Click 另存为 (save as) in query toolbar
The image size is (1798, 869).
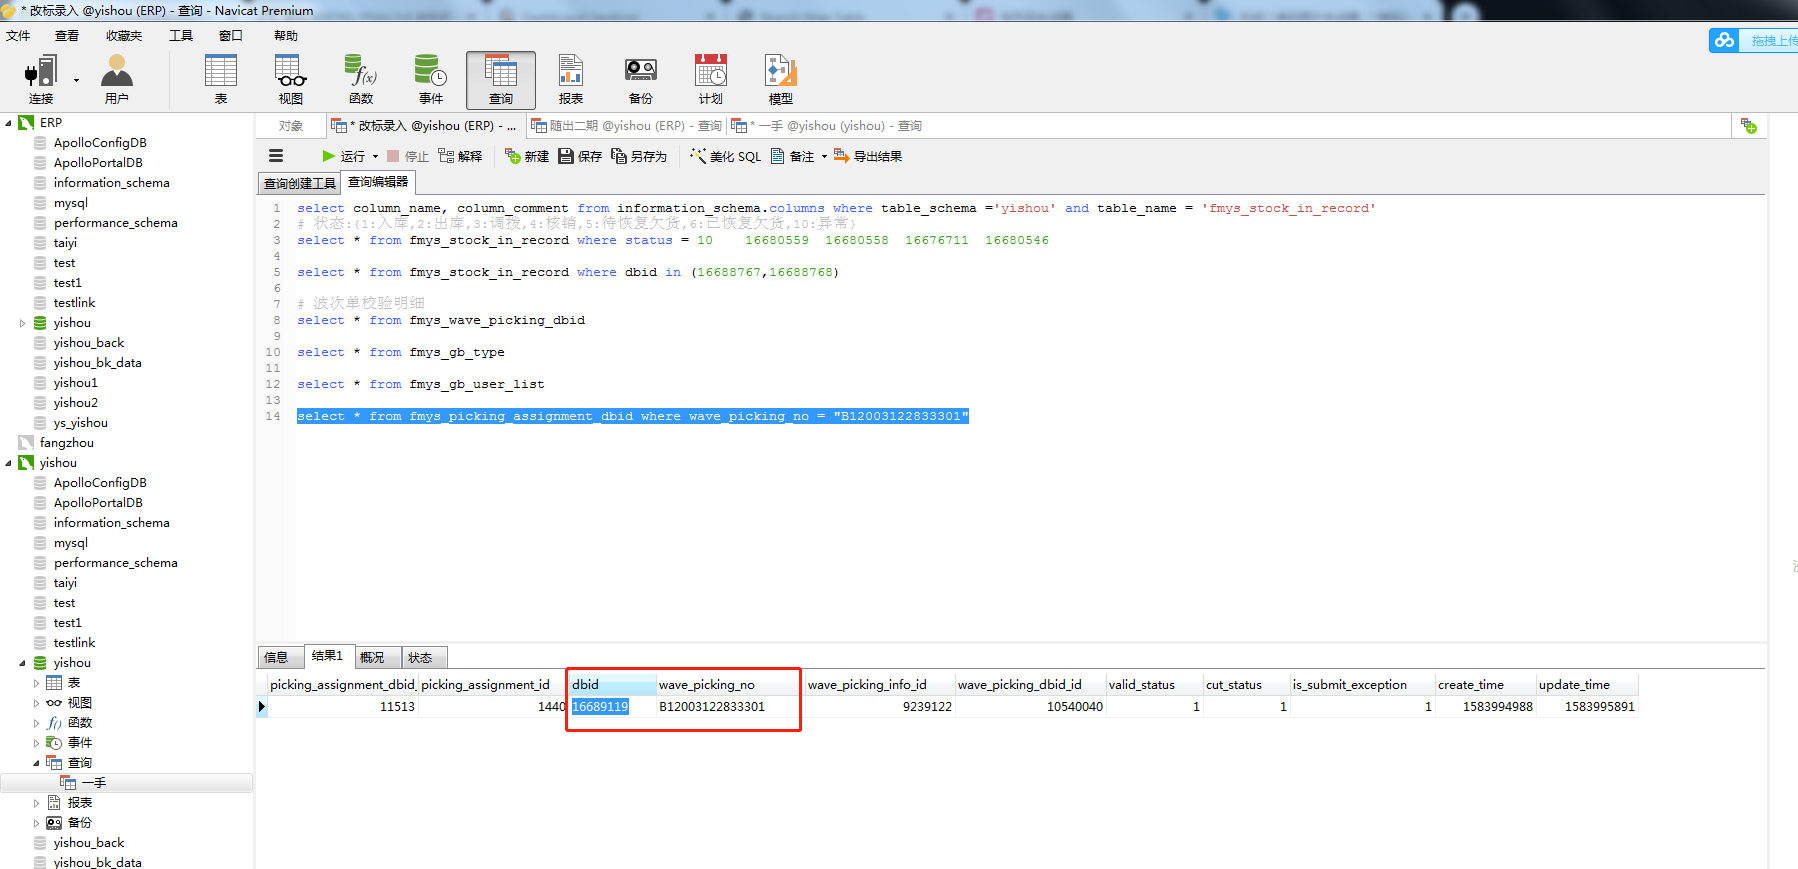point(639,156)
